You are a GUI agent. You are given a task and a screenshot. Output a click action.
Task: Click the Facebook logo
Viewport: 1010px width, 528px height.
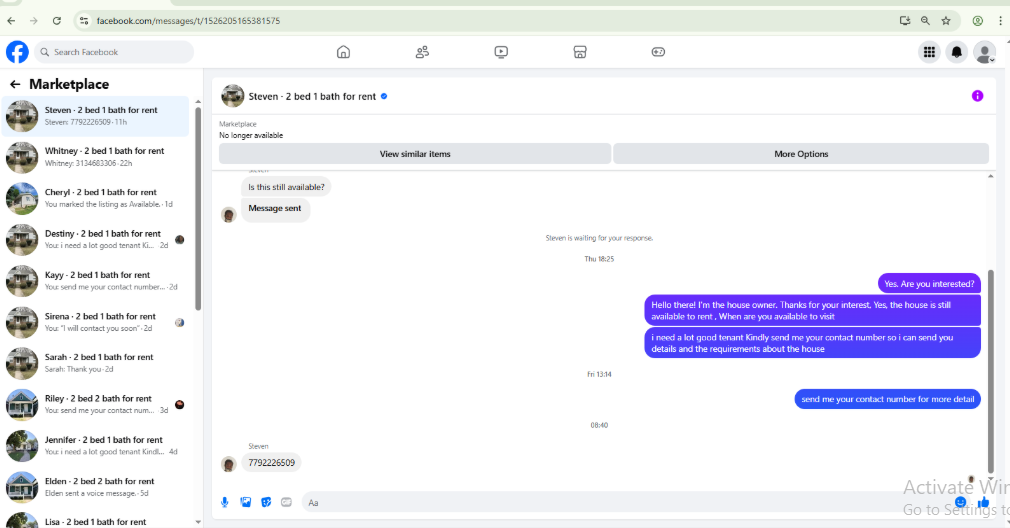coord(17,52)
